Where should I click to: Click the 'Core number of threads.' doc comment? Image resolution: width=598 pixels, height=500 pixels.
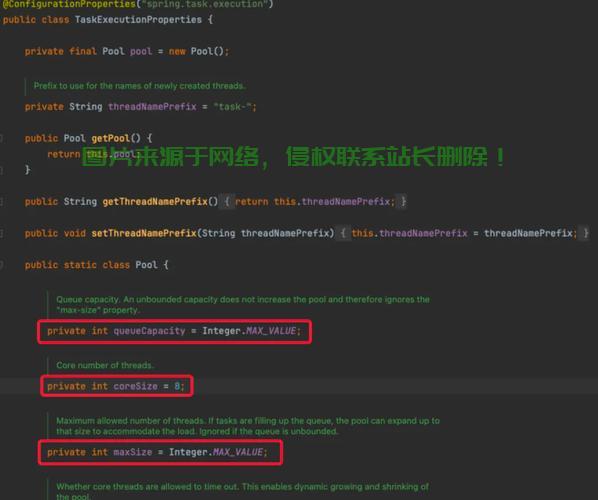point(105,365)
